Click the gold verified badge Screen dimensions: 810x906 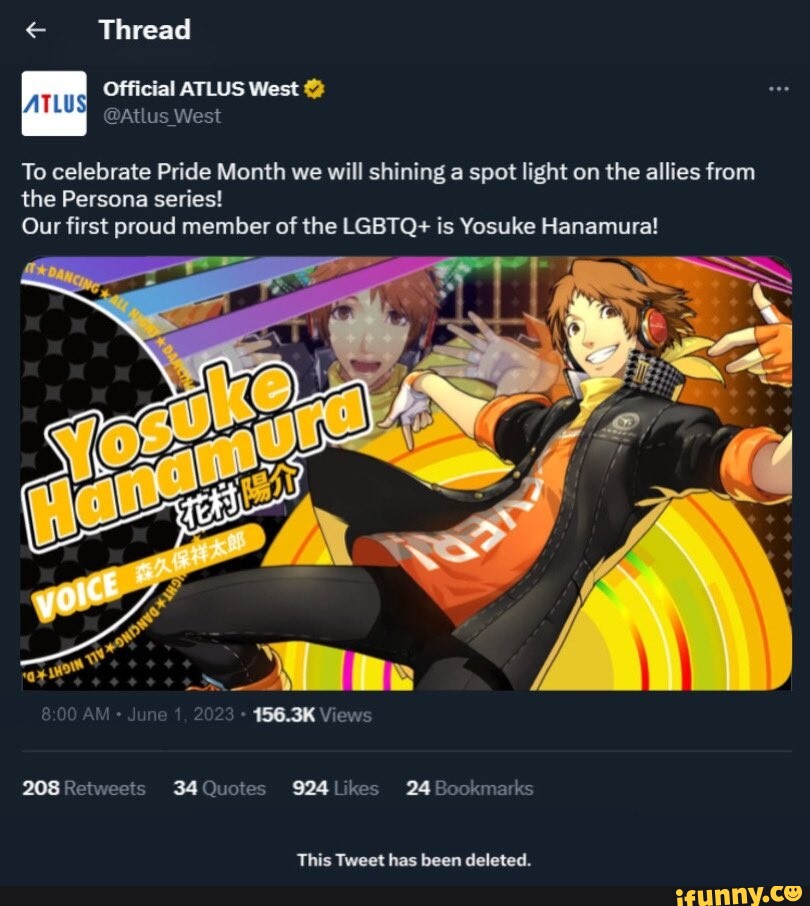point(314,89)
